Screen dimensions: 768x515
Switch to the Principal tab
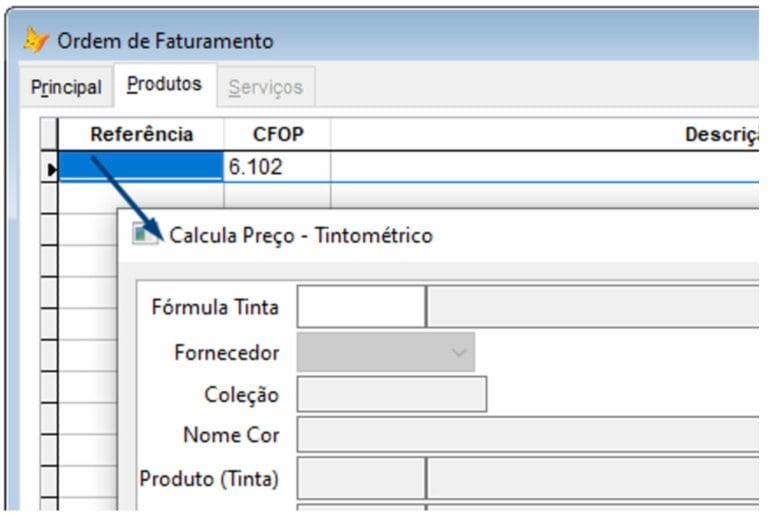click(x=67, y=87)
